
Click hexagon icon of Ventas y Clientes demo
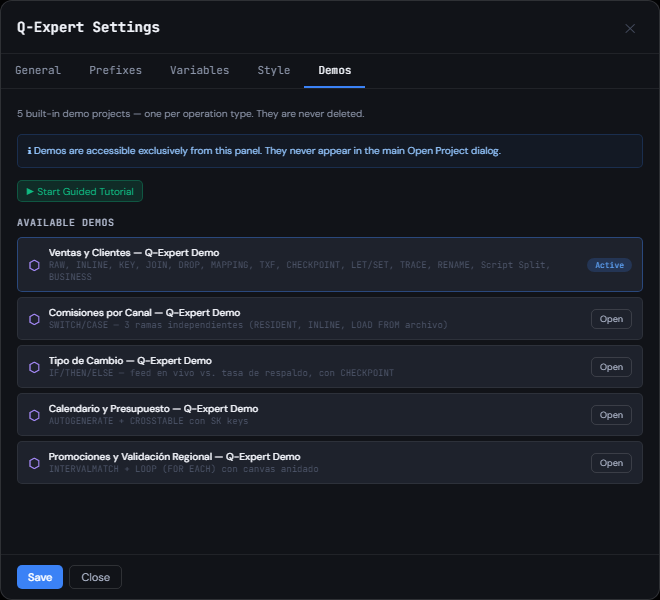(35, 265)
